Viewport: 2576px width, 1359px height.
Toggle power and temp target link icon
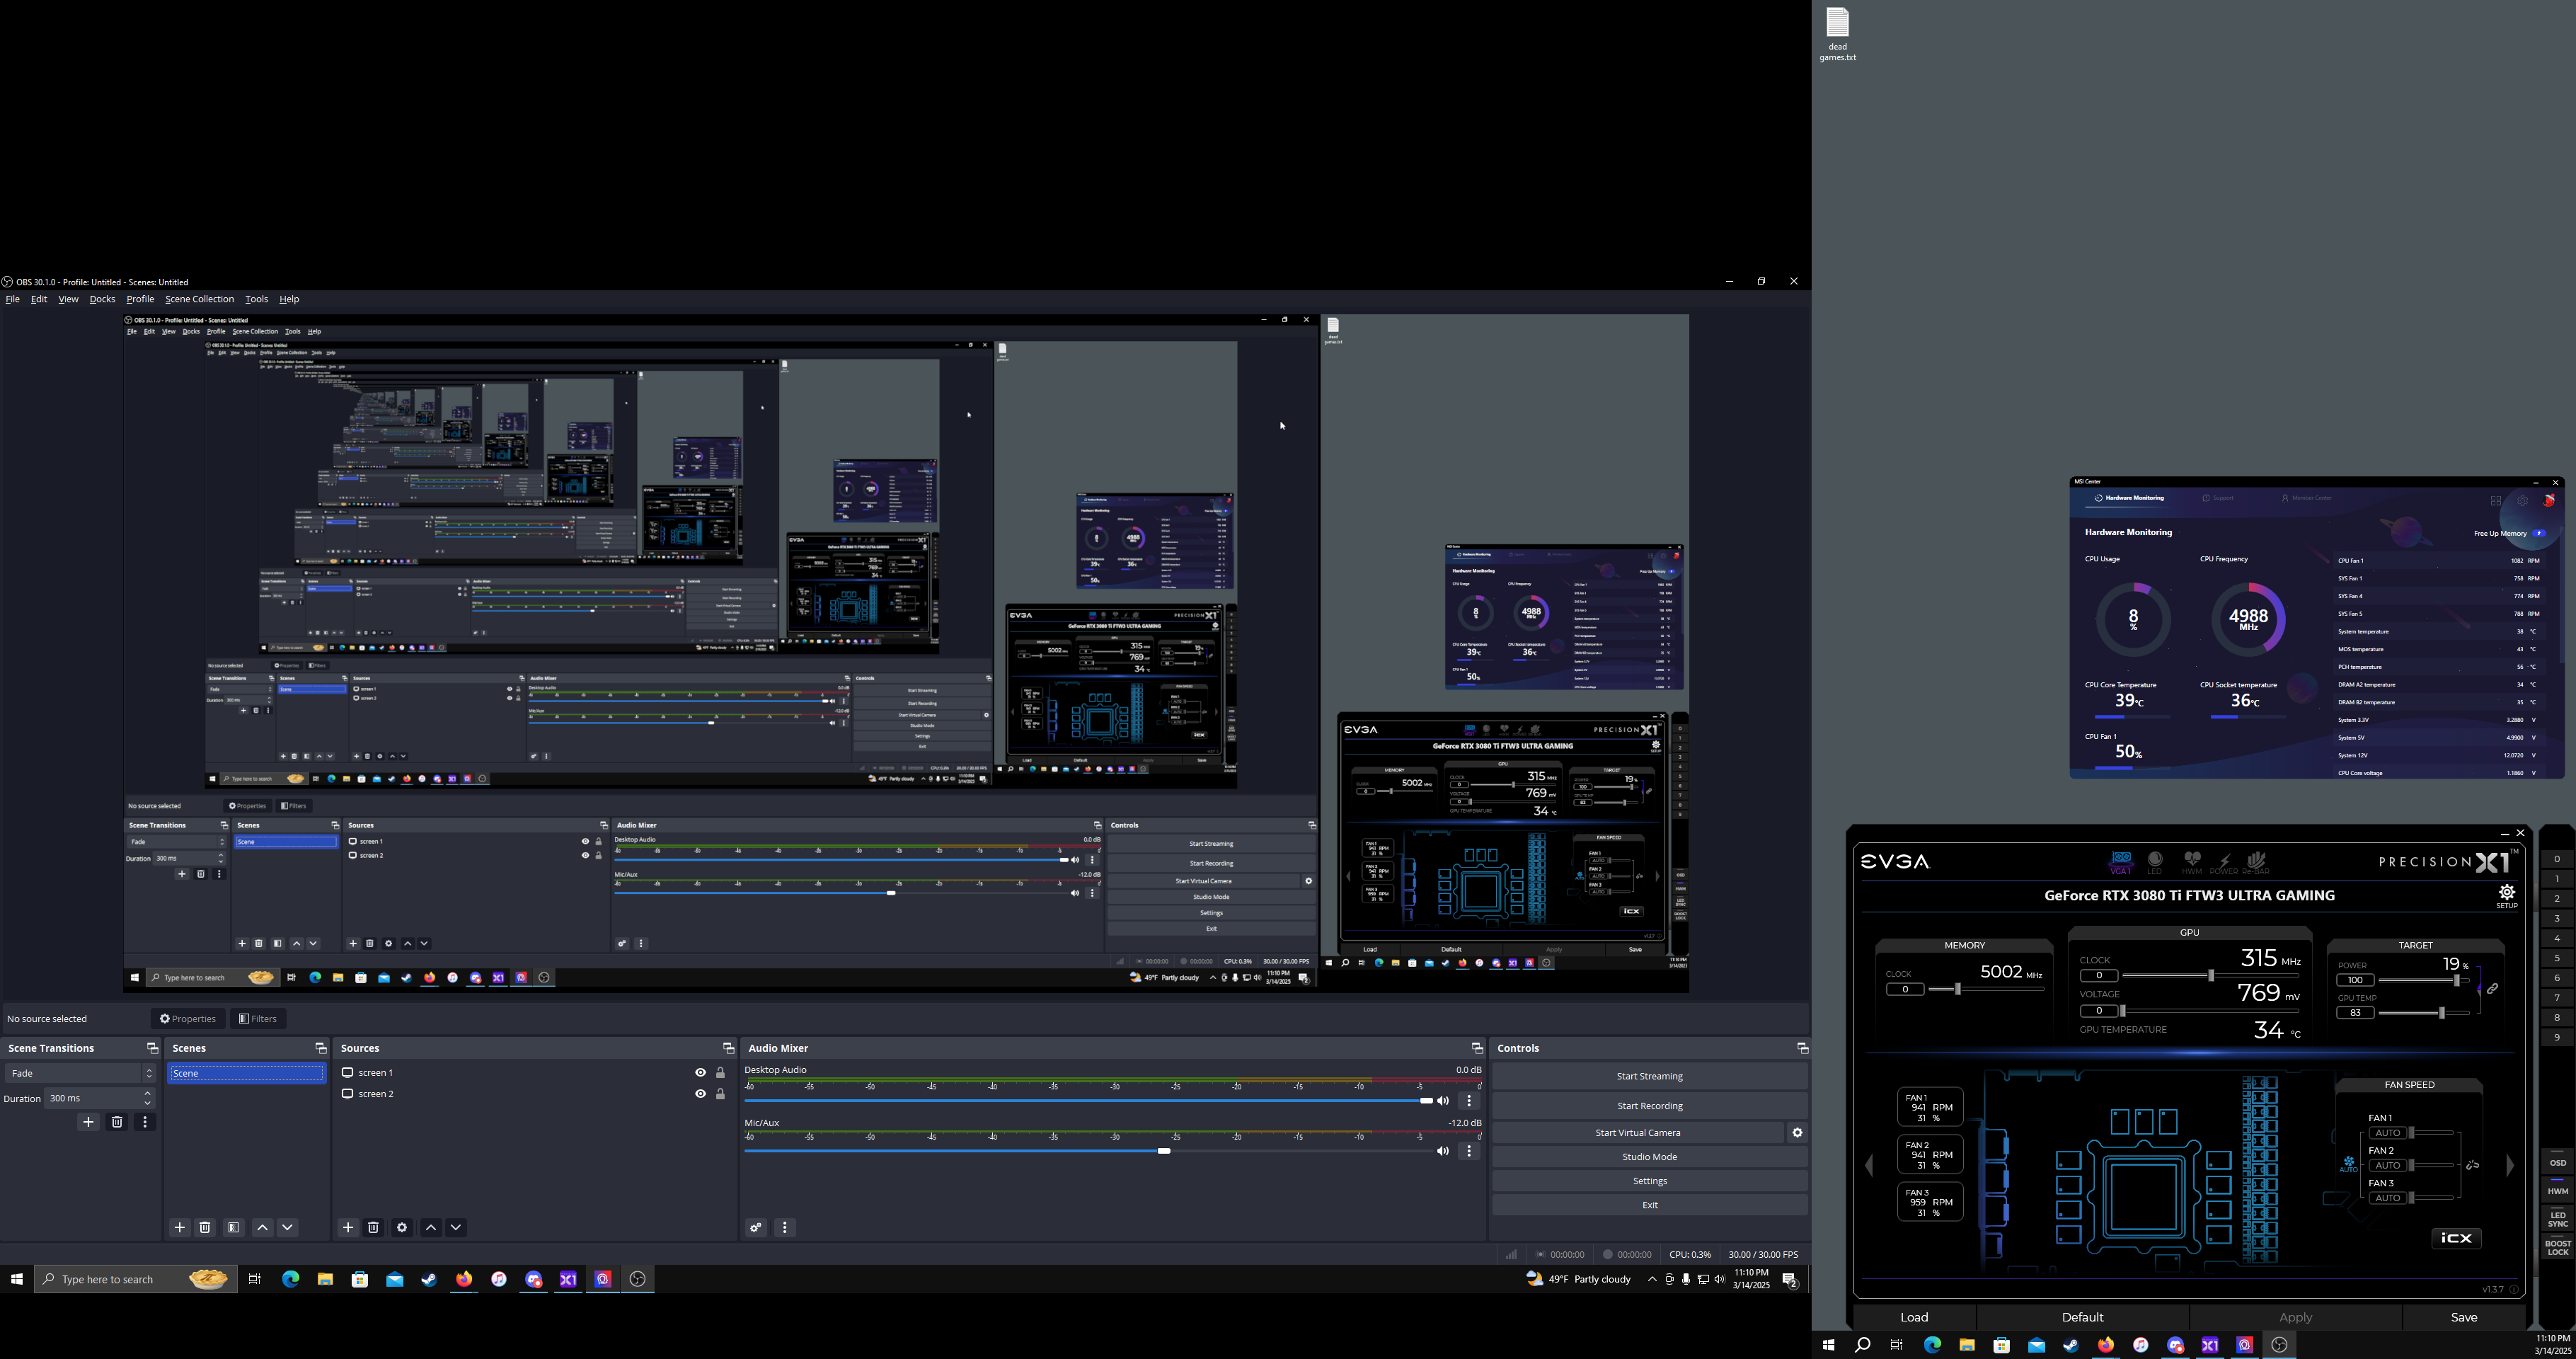click(2492, 989)
